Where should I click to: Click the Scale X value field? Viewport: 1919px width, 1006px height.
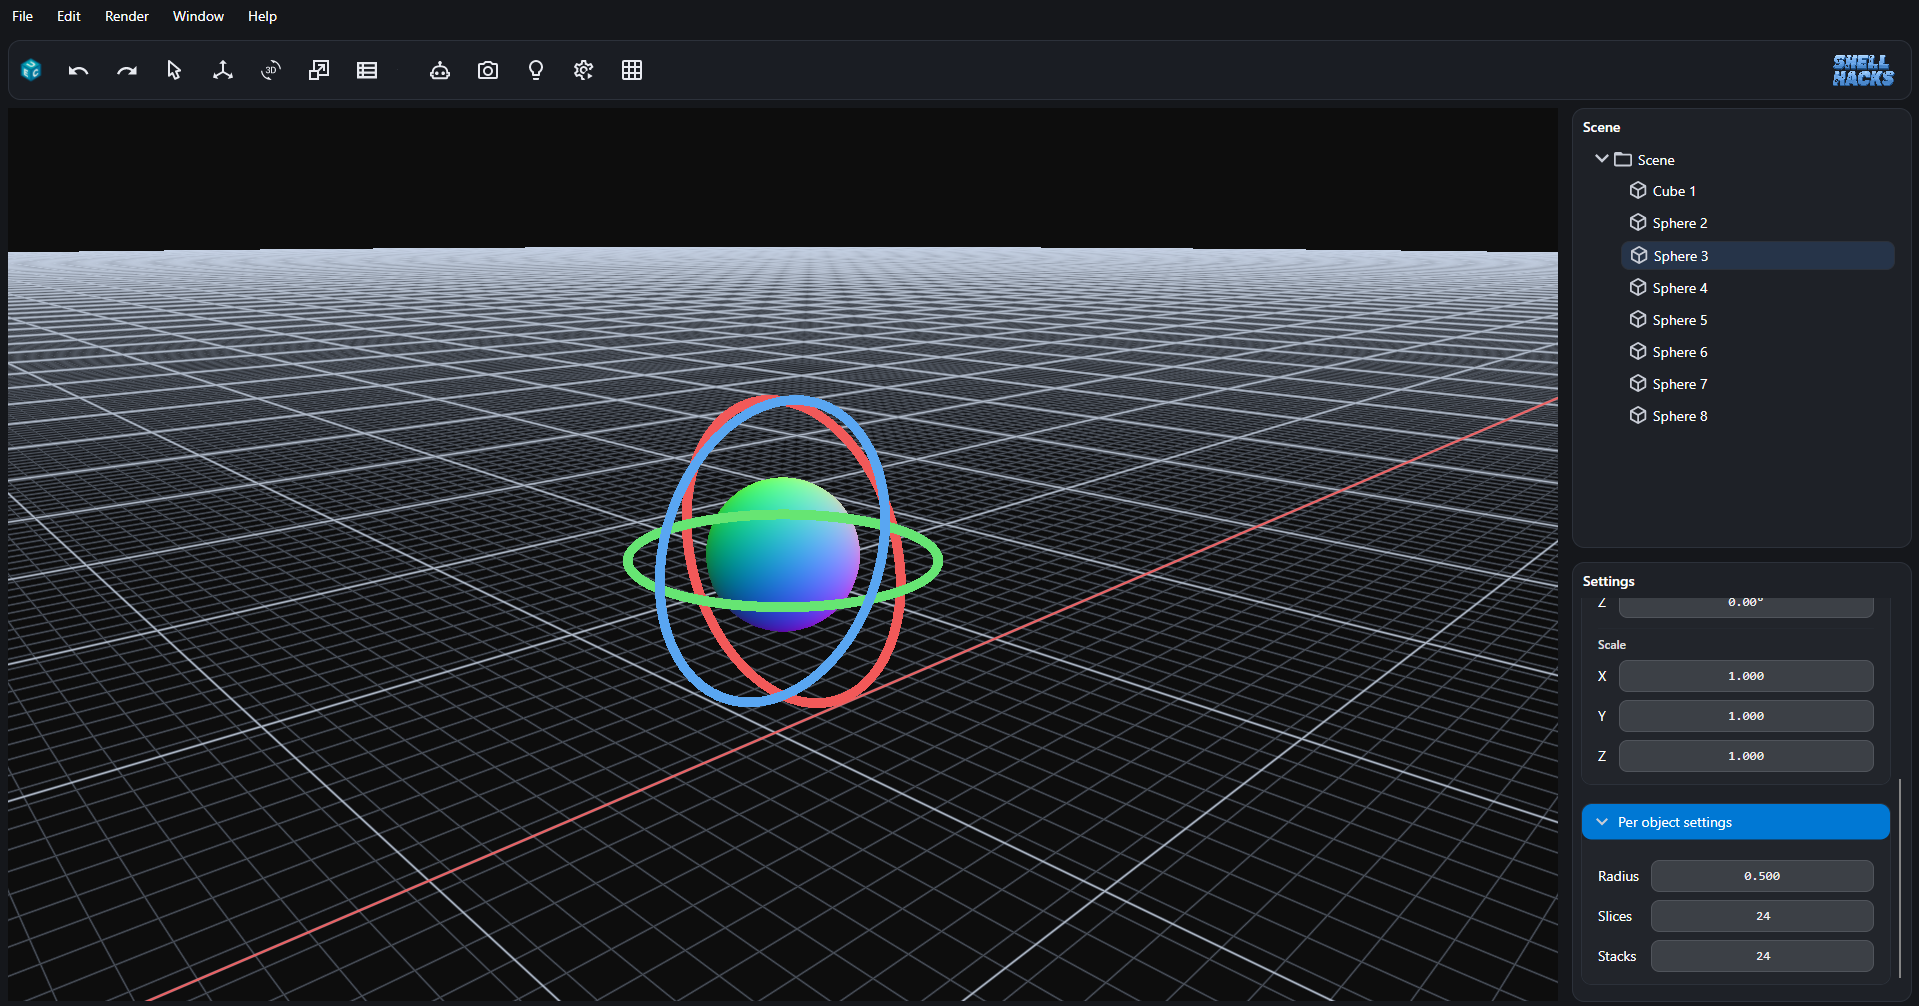pos(1744,676)
